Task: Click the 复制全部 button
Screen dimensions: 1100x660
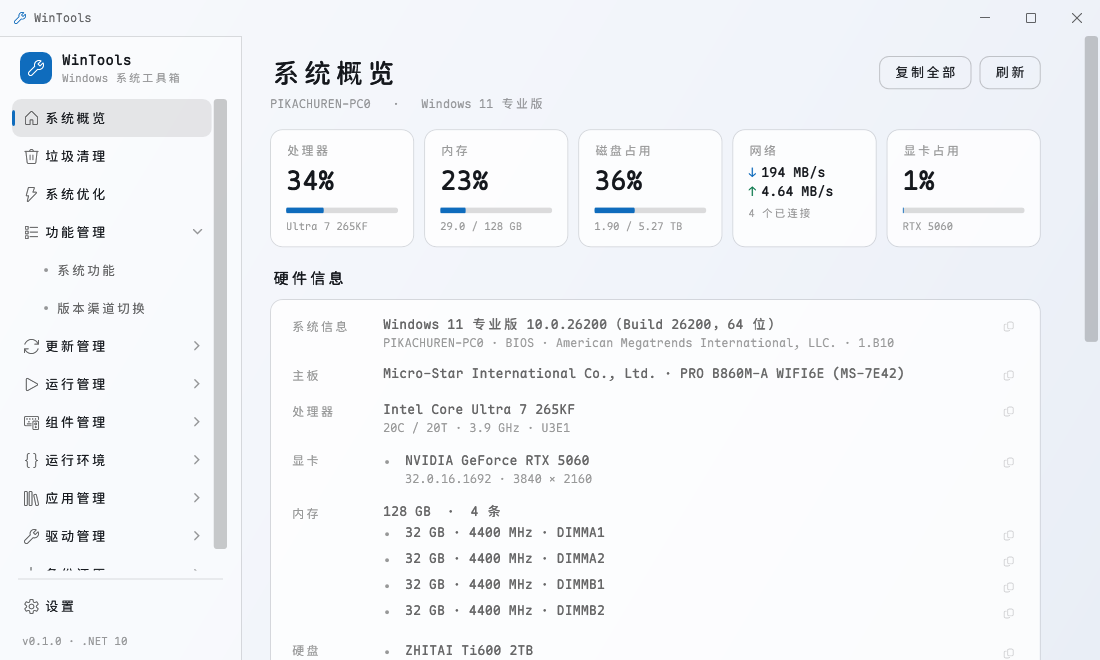Action: [925, 72]
